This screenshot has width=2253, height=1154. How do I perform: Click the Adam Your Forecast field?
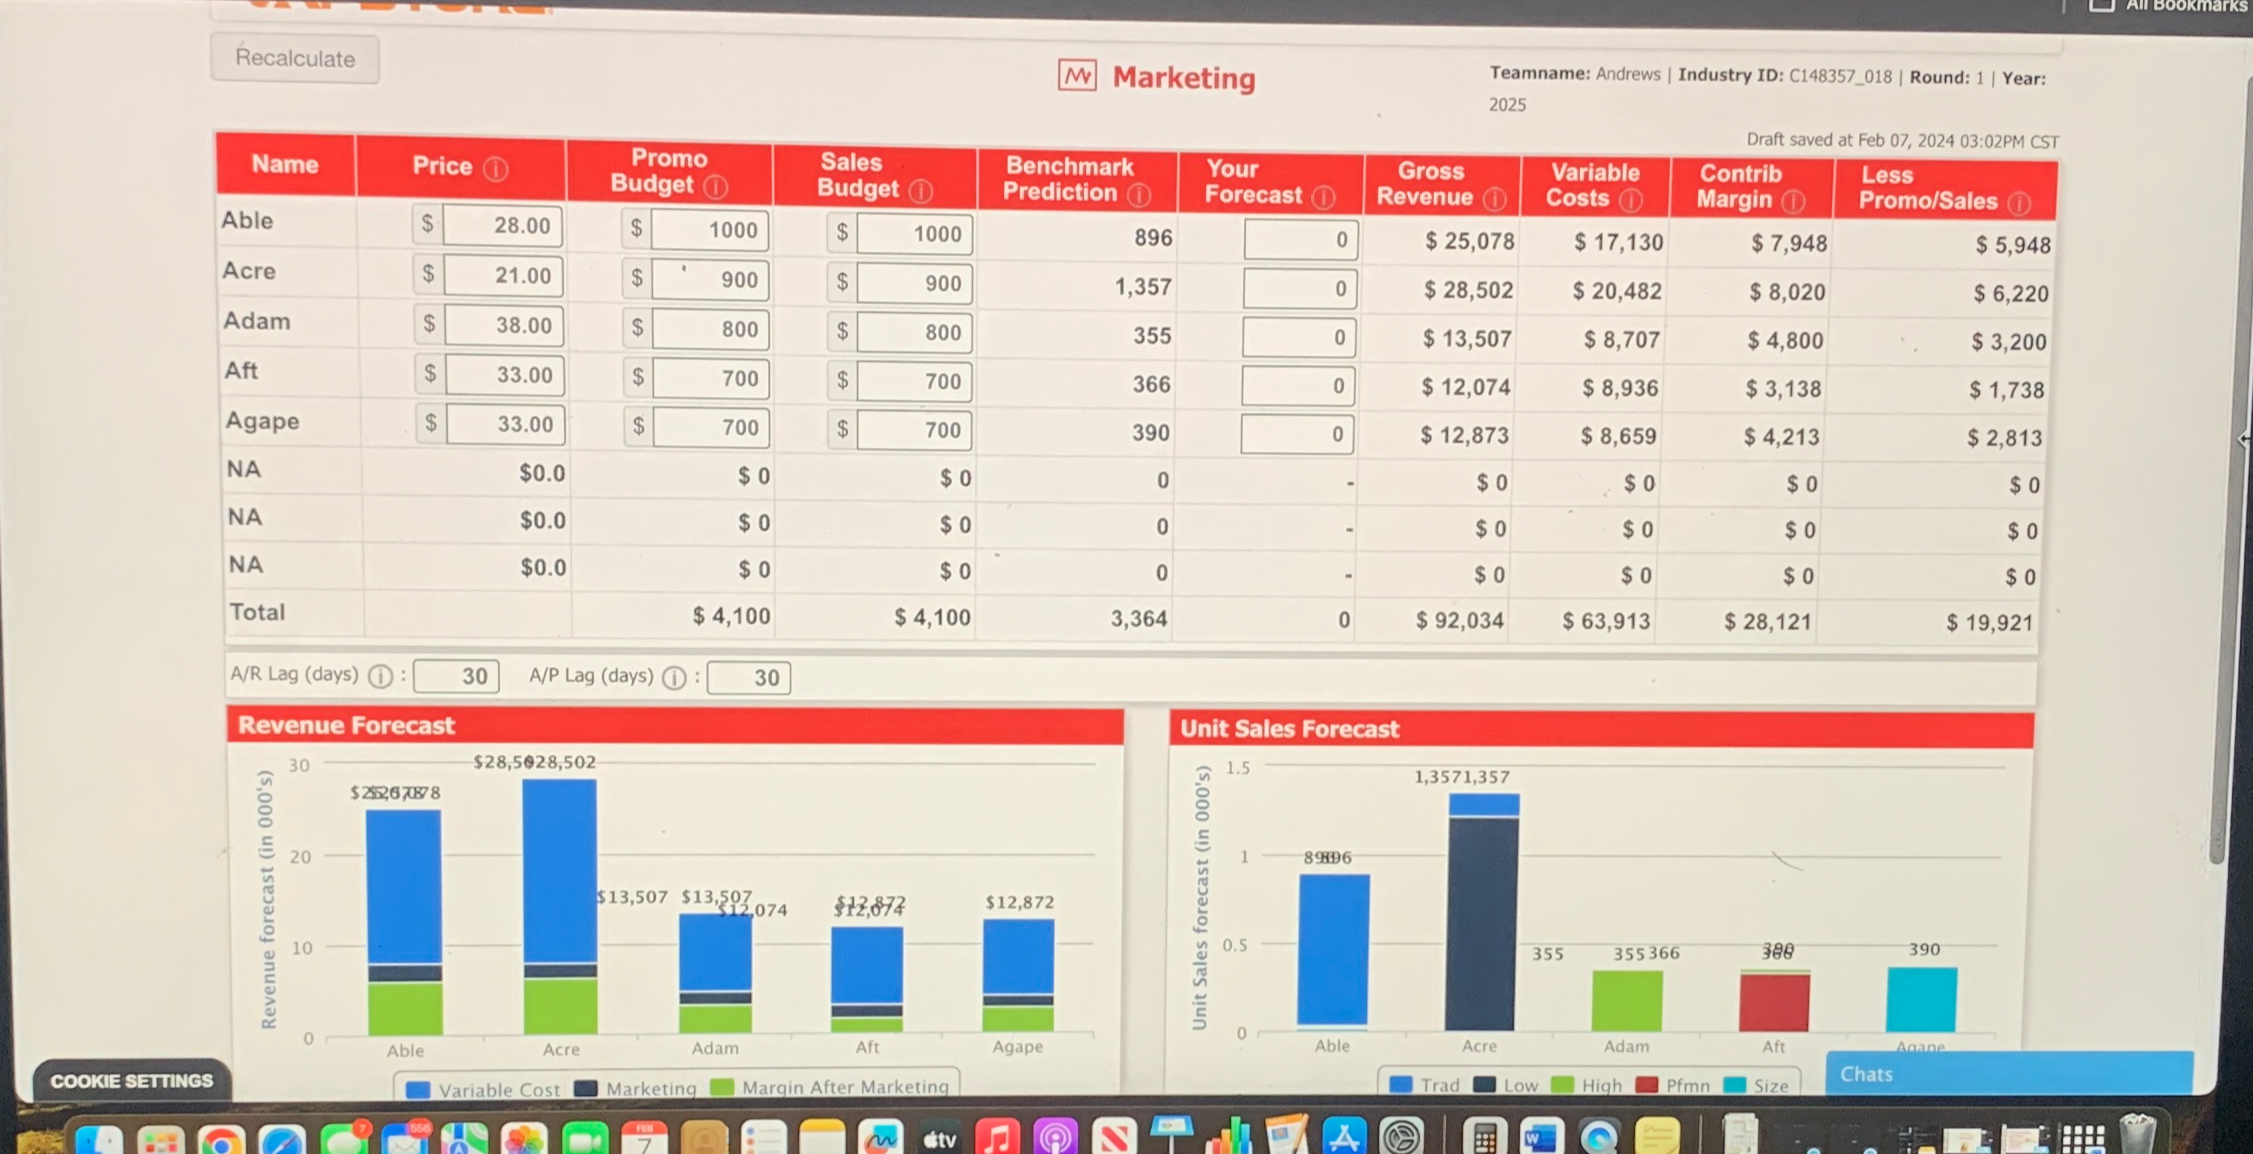coord(1299,338)
